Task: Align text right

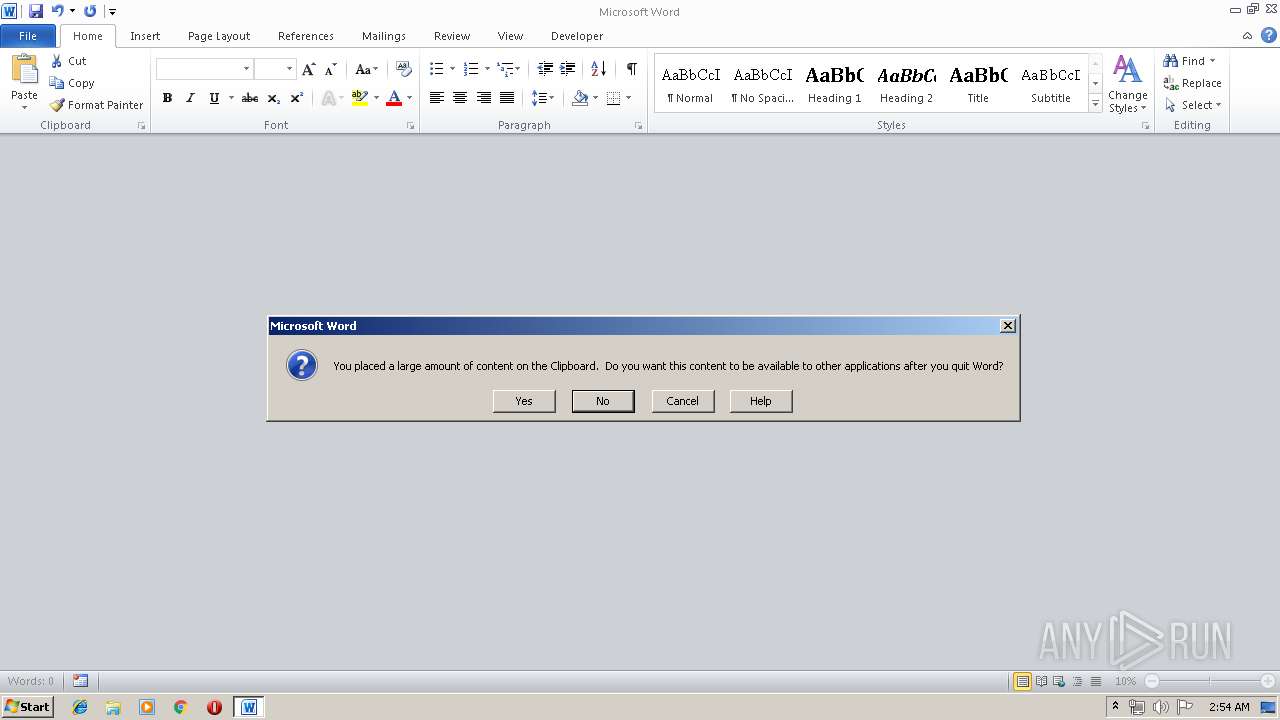Action: pyautogui.click(x=484, y=98)
